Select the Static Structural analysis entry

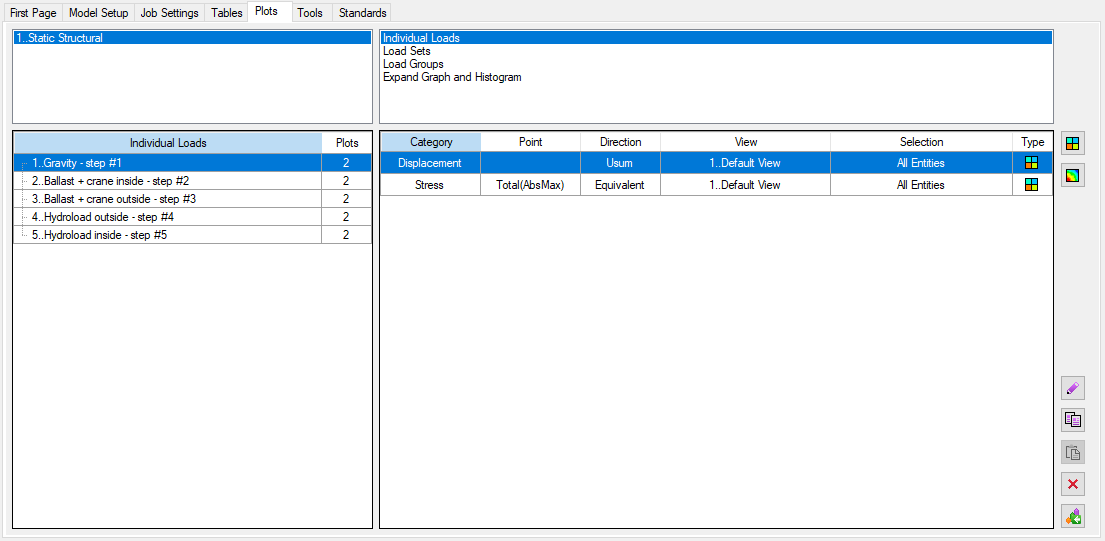60,38
